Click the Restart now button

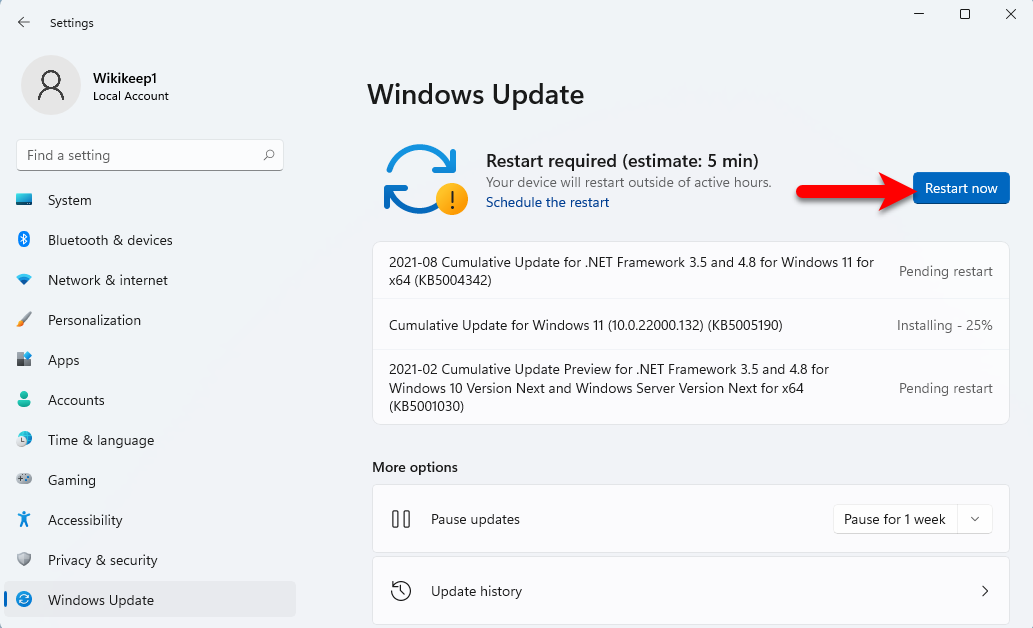961,188
